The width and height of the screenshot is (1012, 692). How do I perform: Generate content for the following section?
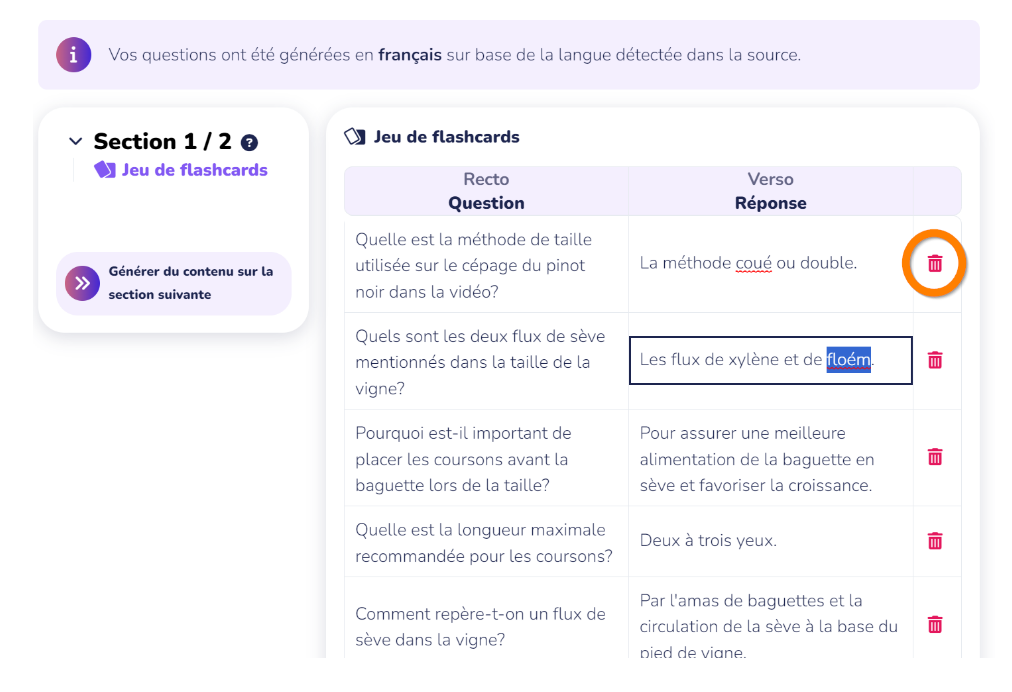click(x=190, y=284)
